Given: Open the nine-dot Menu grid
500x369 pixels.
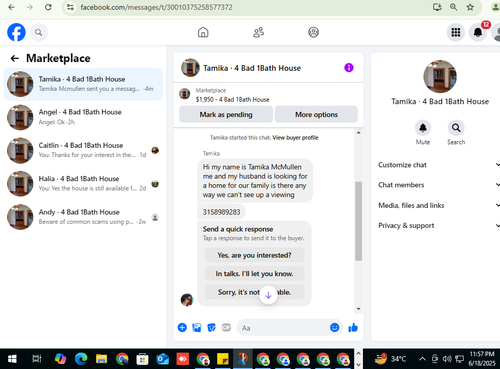Looking at the screenshot, I should click(456, 32).
